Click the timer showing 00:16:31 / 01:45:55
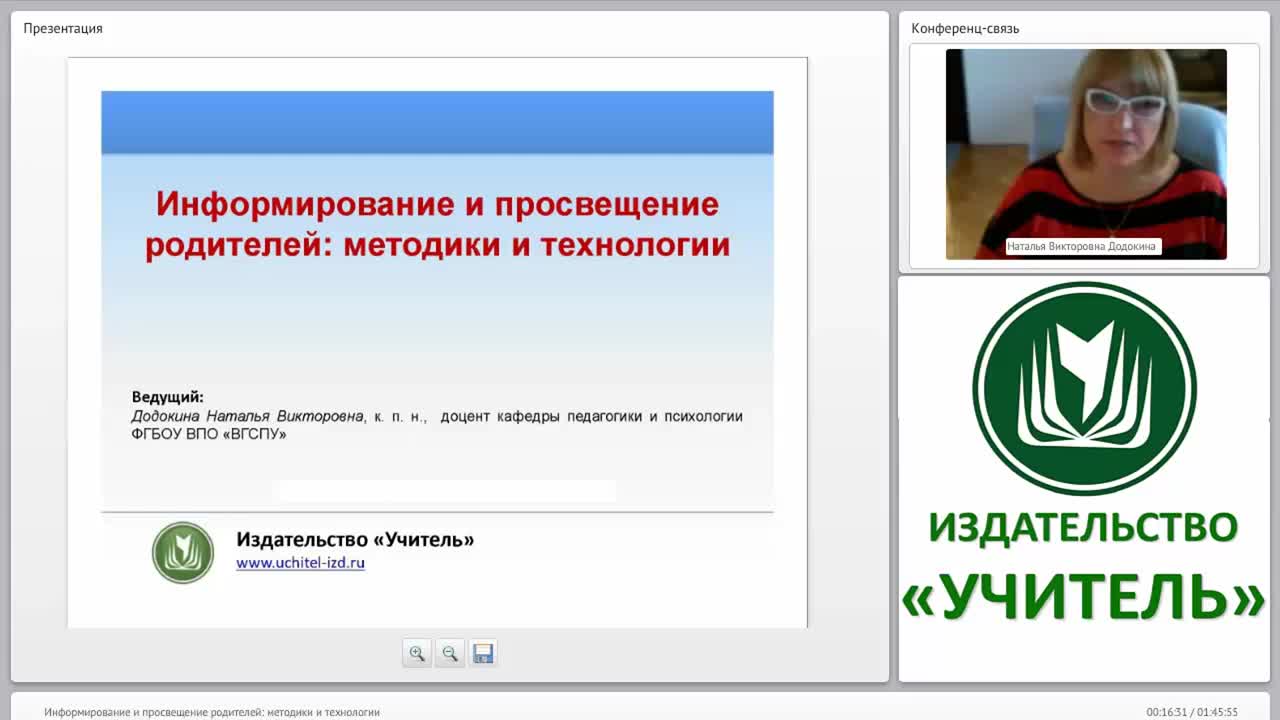Viewport: 1280px width, 720px height. coord(1192,712)
